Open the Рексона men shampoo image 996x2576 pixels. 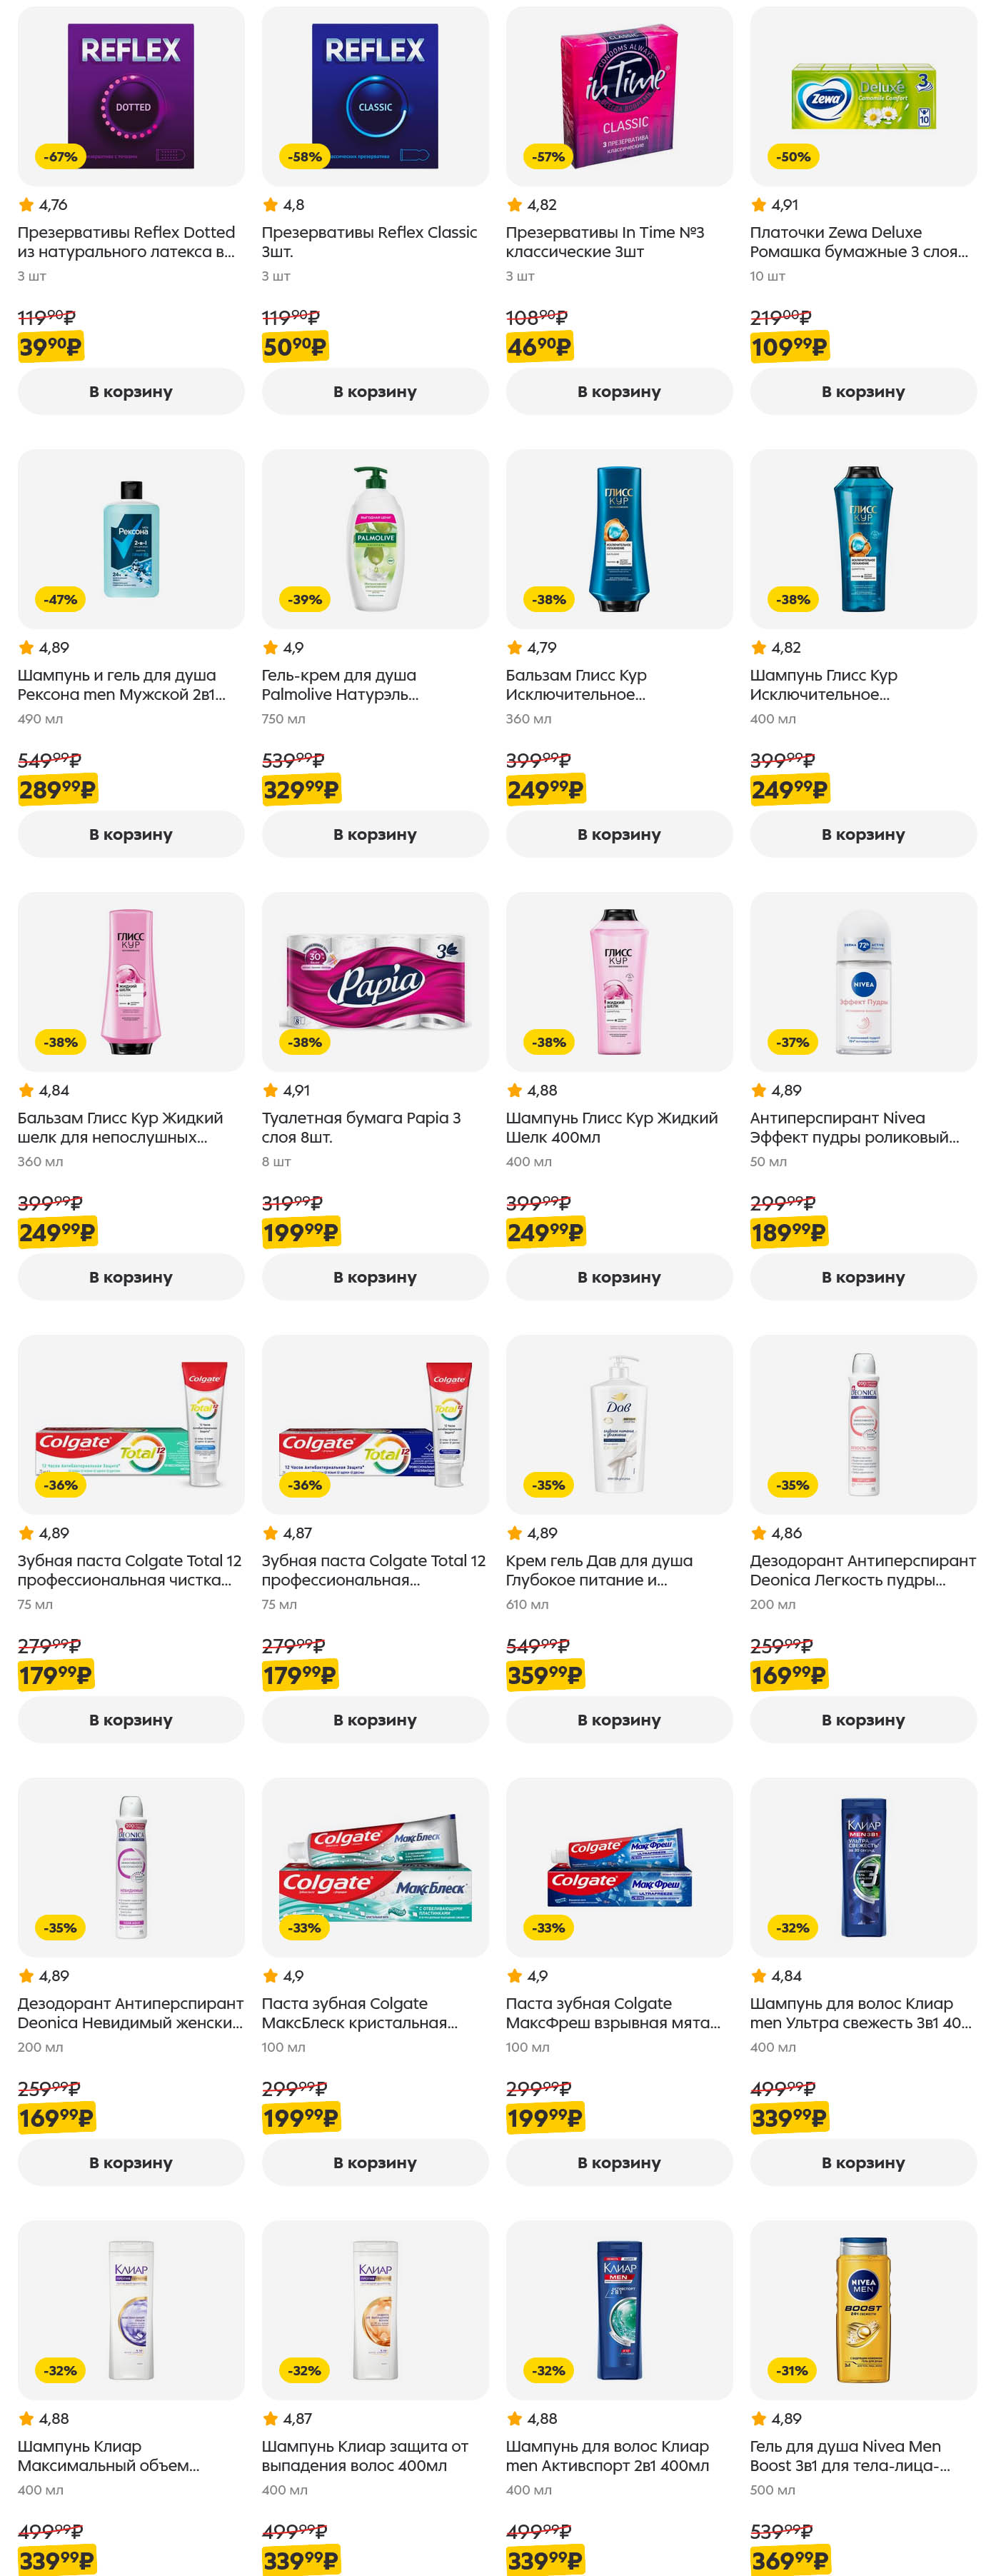pyautogui.click(x=131, y=538)
